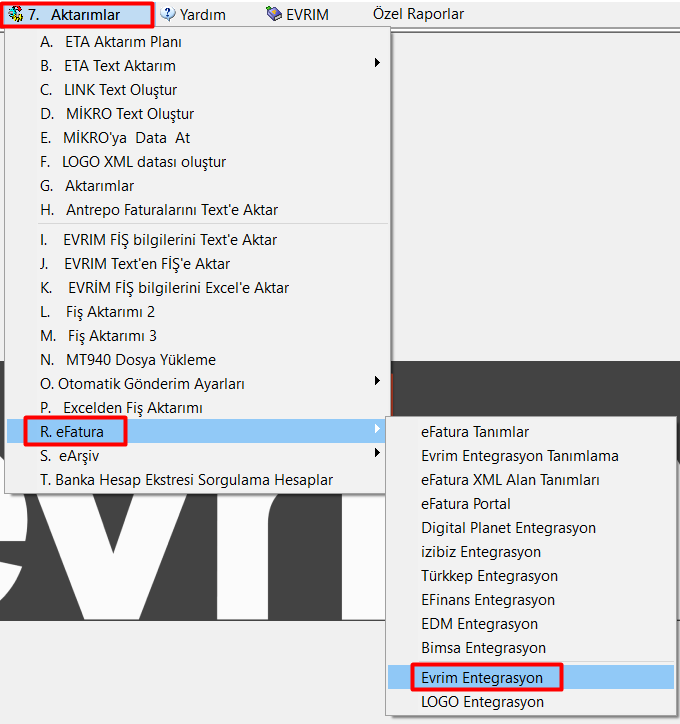Screen dimensions: 680x724
Task: Expand B. ETA Text Aktarım submenu arrow
Action: click(x=378, y=62)
